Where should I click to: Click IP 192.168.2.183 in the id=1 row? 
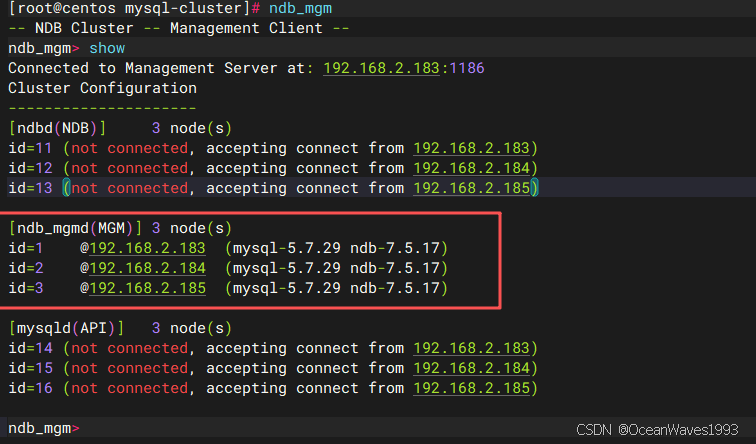148,248
